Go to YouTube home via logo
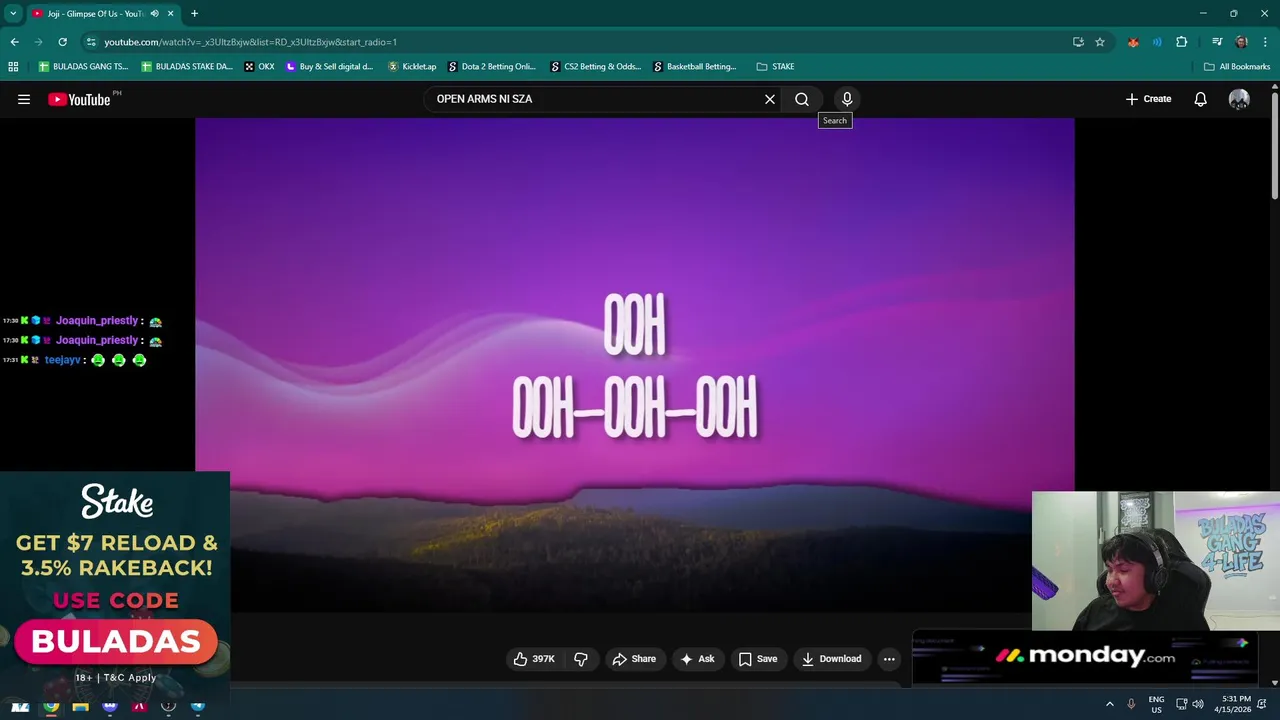 point(80,99)
